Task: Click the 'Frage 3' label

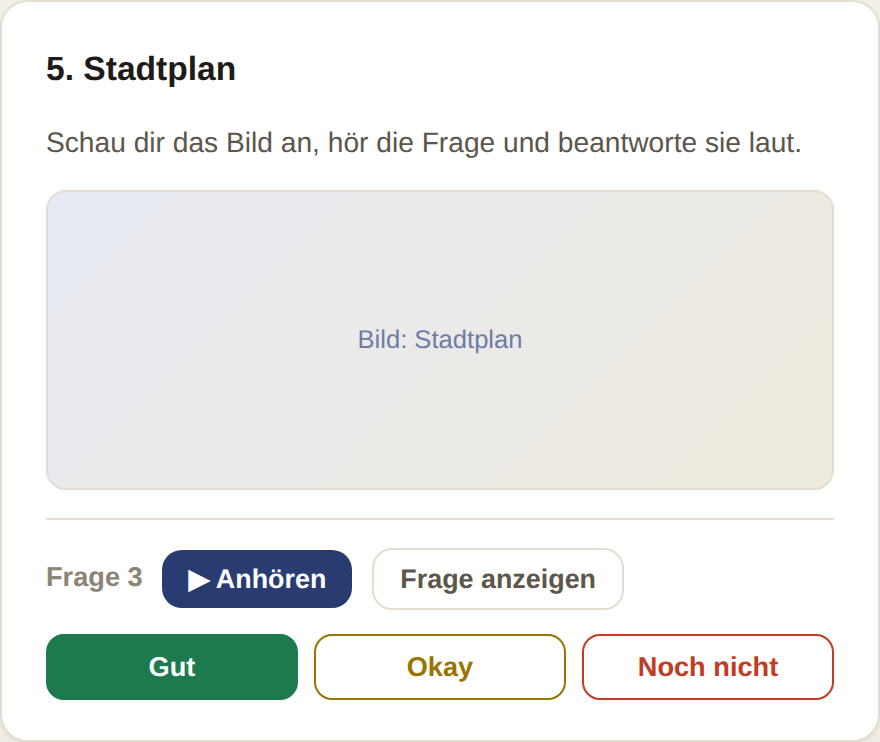Action: click(x=94, y=577)
